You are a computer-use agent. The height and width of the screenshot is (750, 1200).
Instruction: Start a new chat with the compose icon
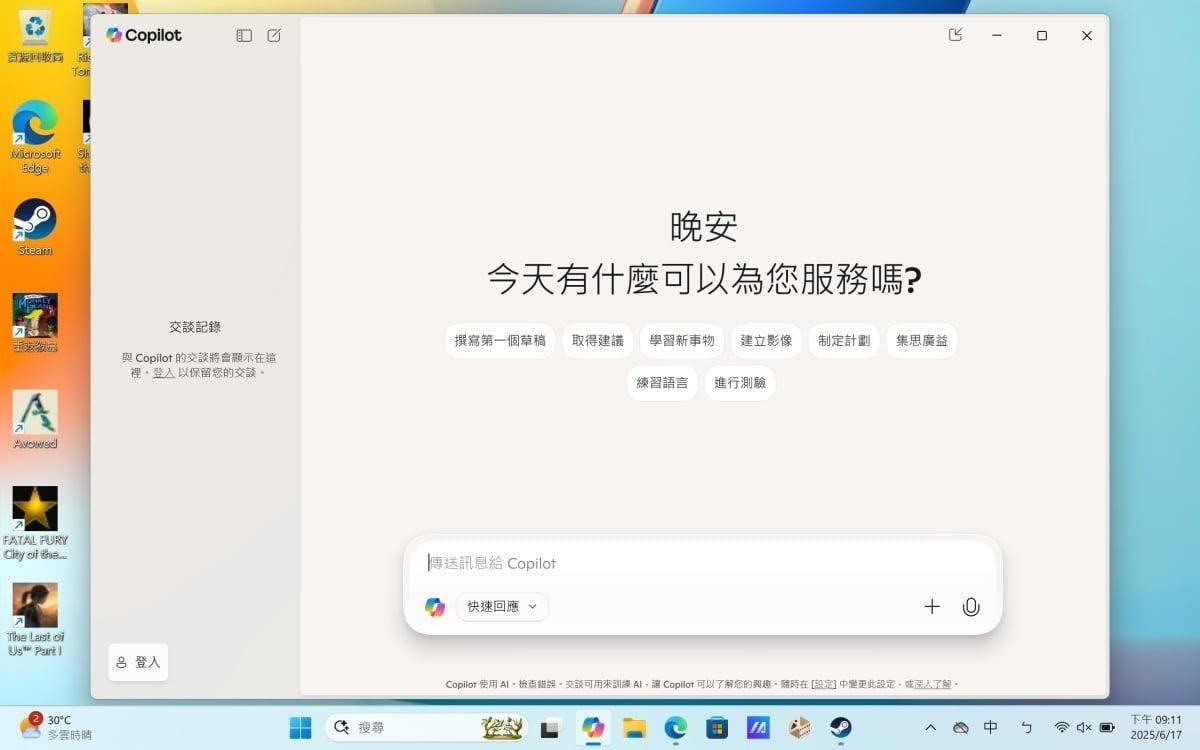(x=274, y=35)
